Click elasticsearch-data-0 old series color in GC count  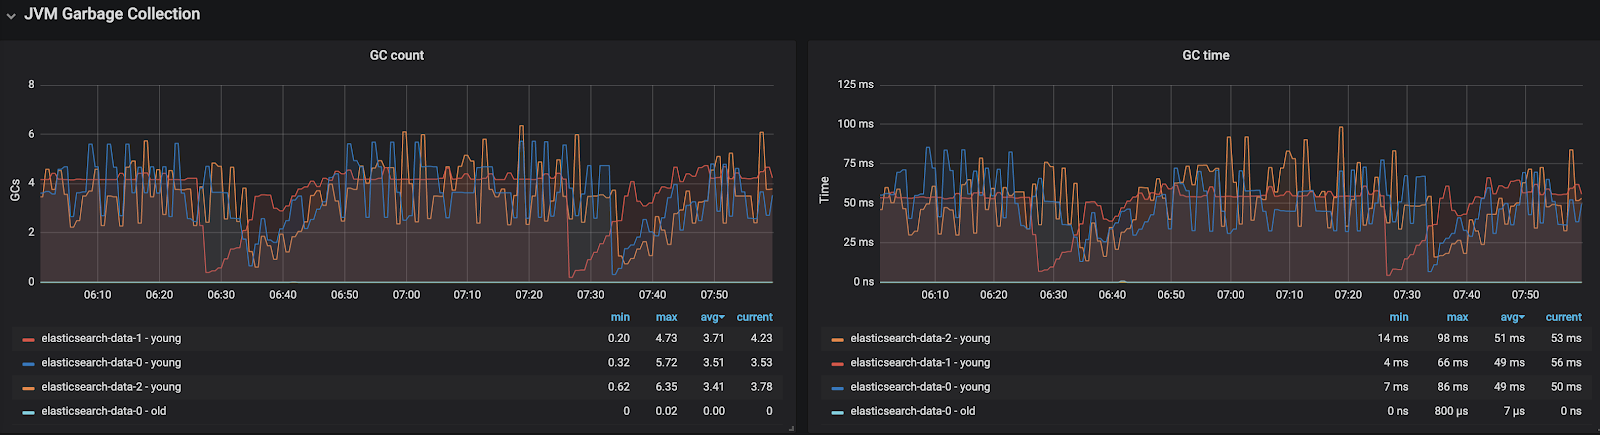tap(28, 411)
